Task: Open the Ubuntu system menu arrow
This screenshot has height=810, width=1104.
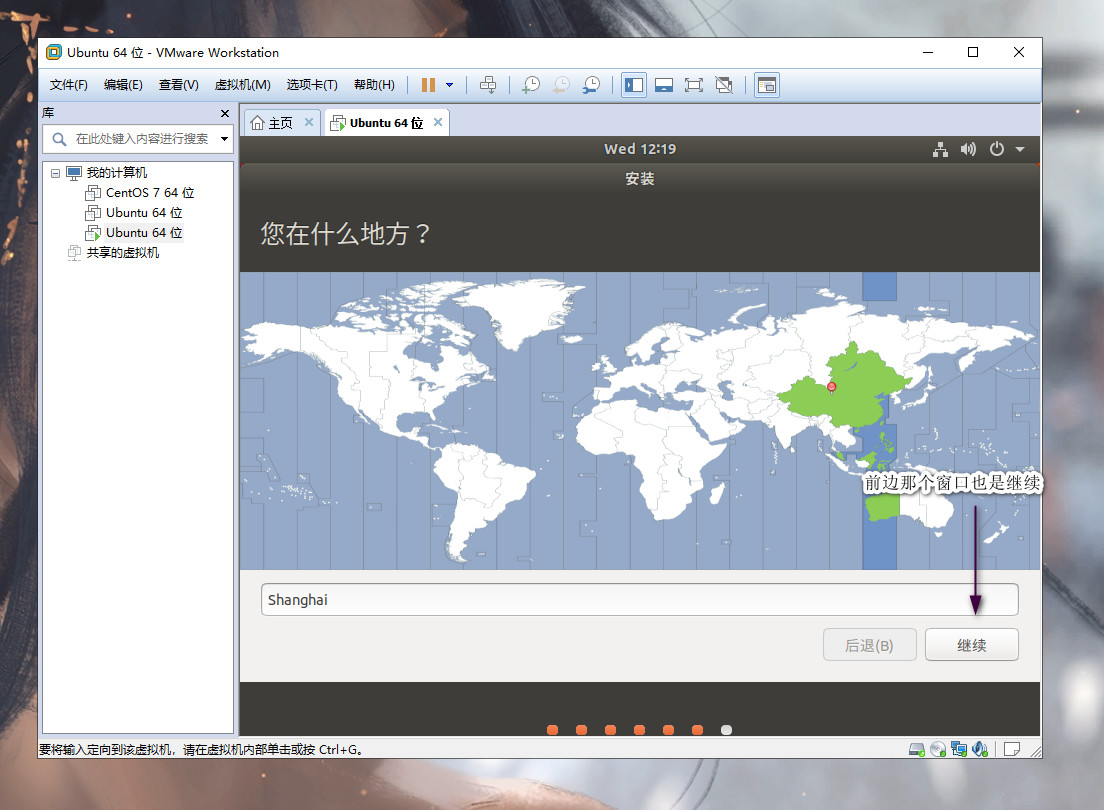Action: (x=1020, y=149)
